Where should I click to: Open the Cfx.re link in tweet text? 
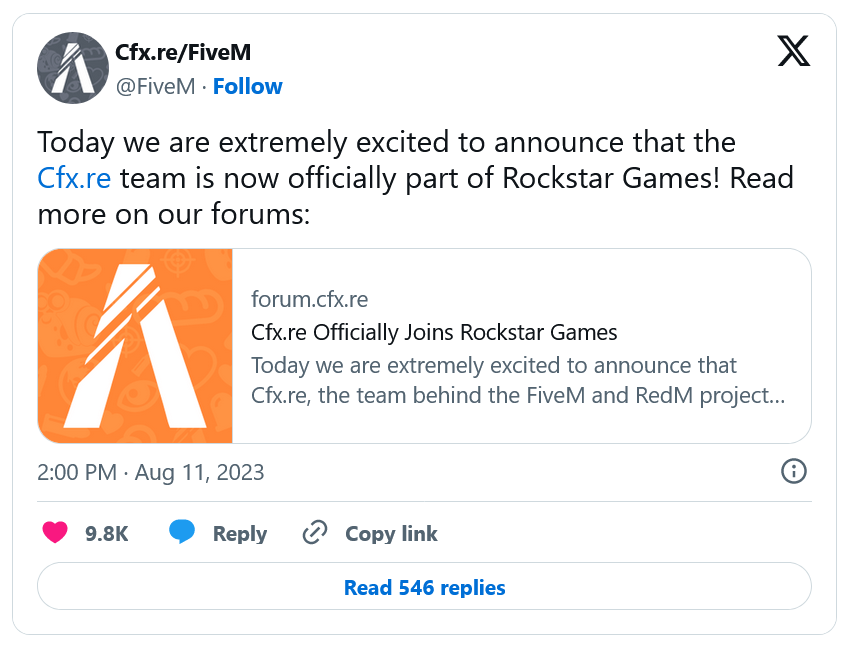(x=73, y=179)
